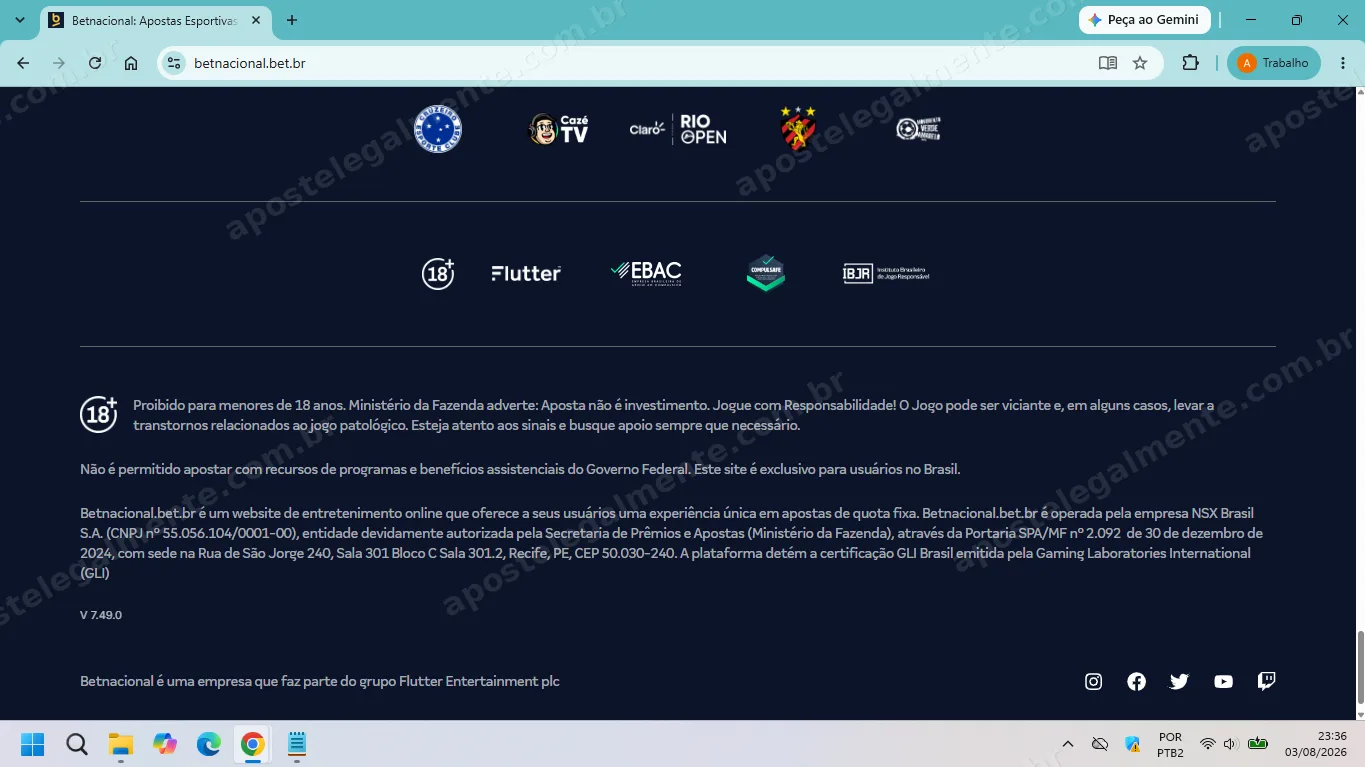The height and width of the screenshot is (767, 1365).
Task: Open File Explorer from taskbar
Action: click(121, 744)
